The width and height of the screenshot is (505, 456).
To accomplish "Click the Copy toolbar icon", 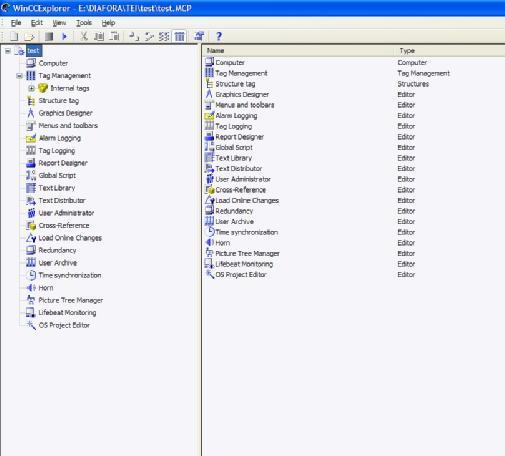I will [x=99, y=36].
